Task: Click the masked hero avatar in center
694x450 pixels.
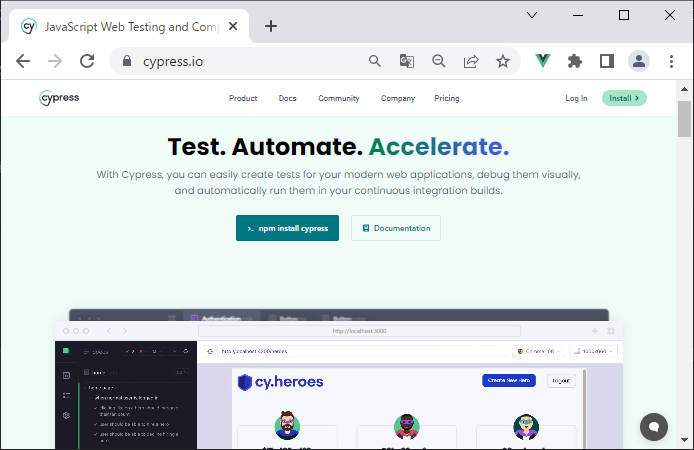Action: (x=406, y=427)
